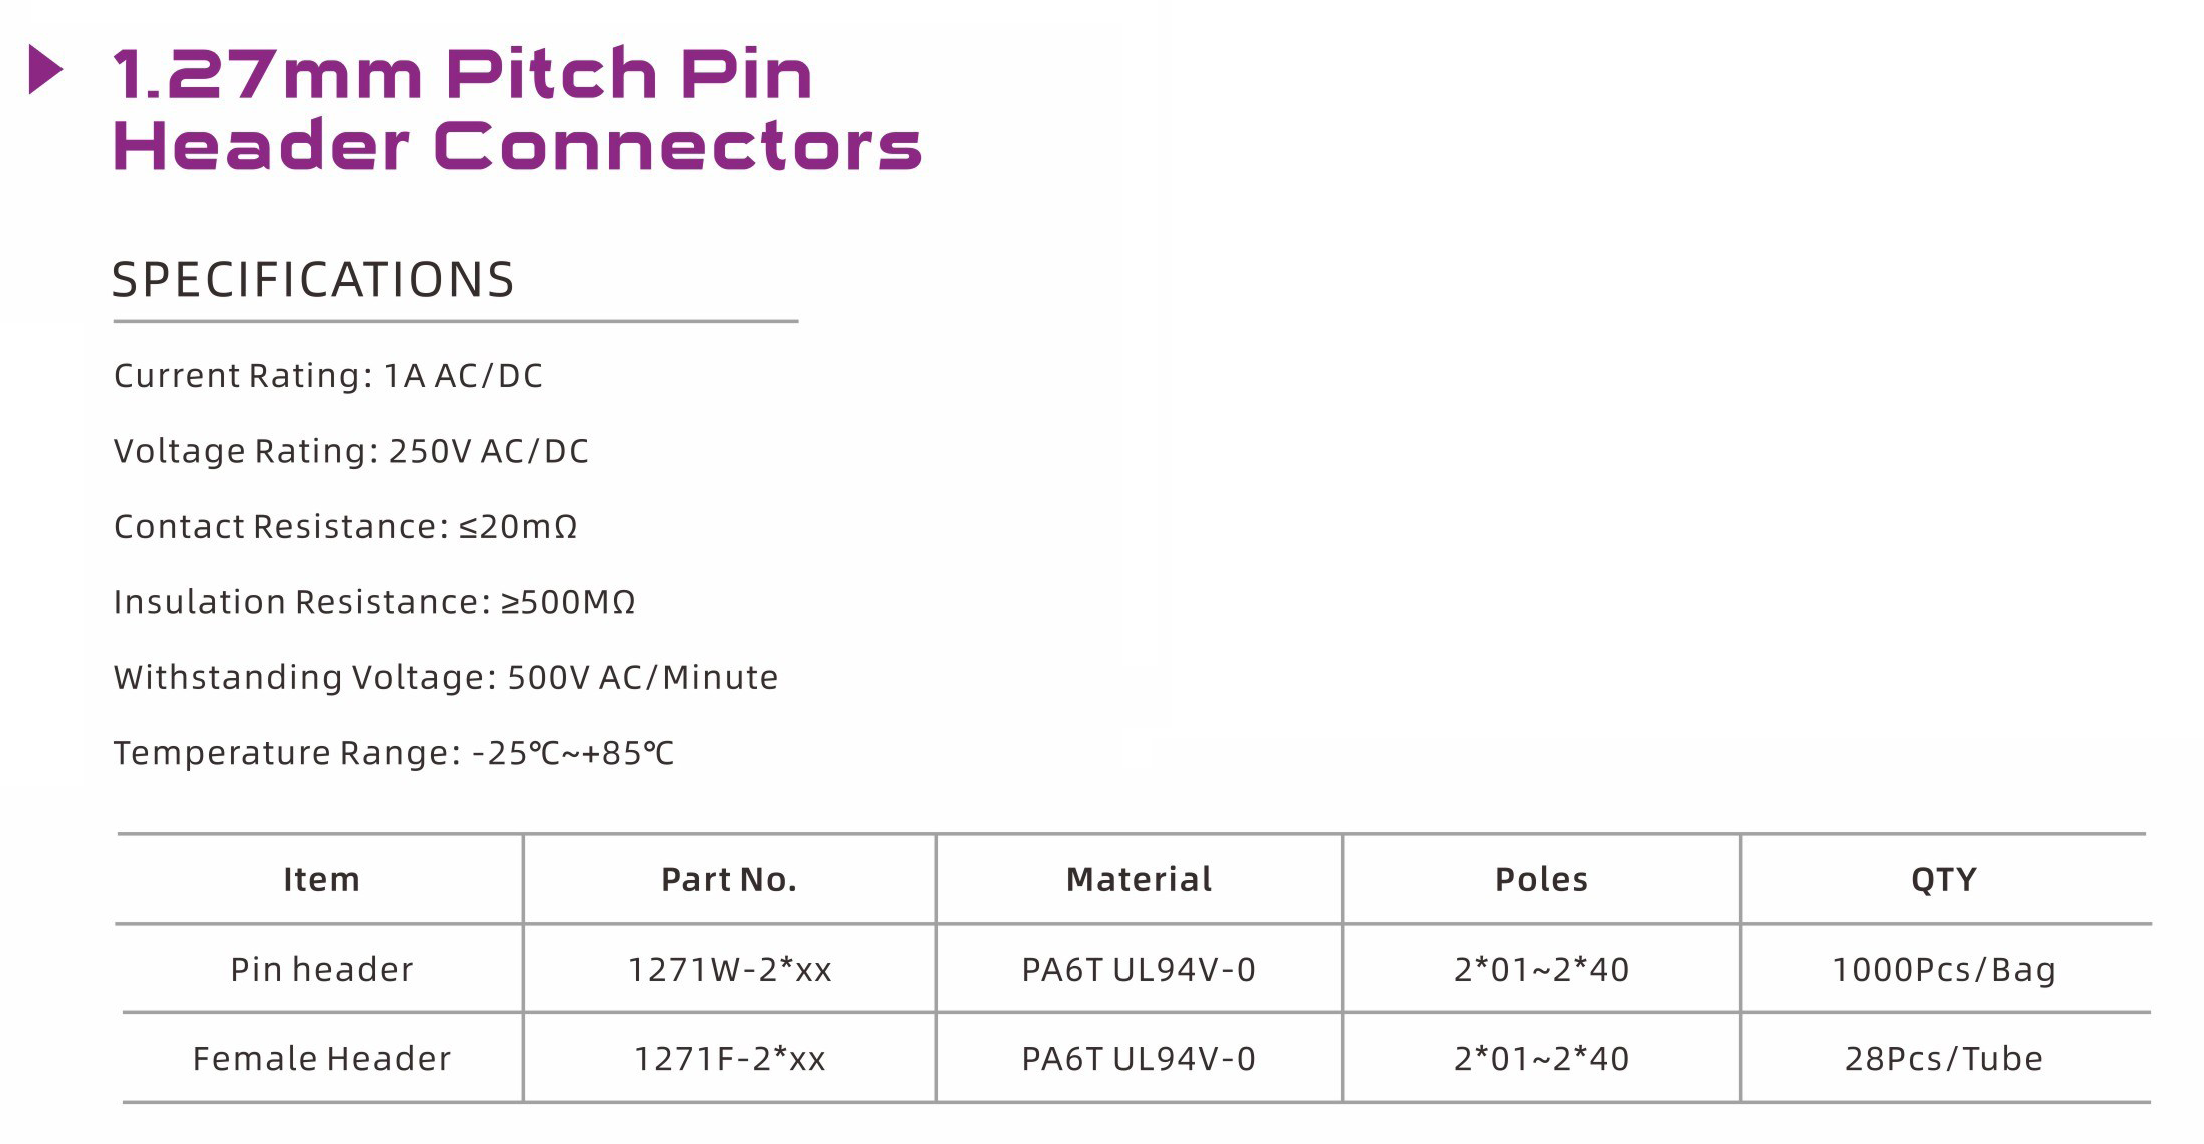
Task: Click the purple triangle arrow beside the title
Action: (45, 70)
